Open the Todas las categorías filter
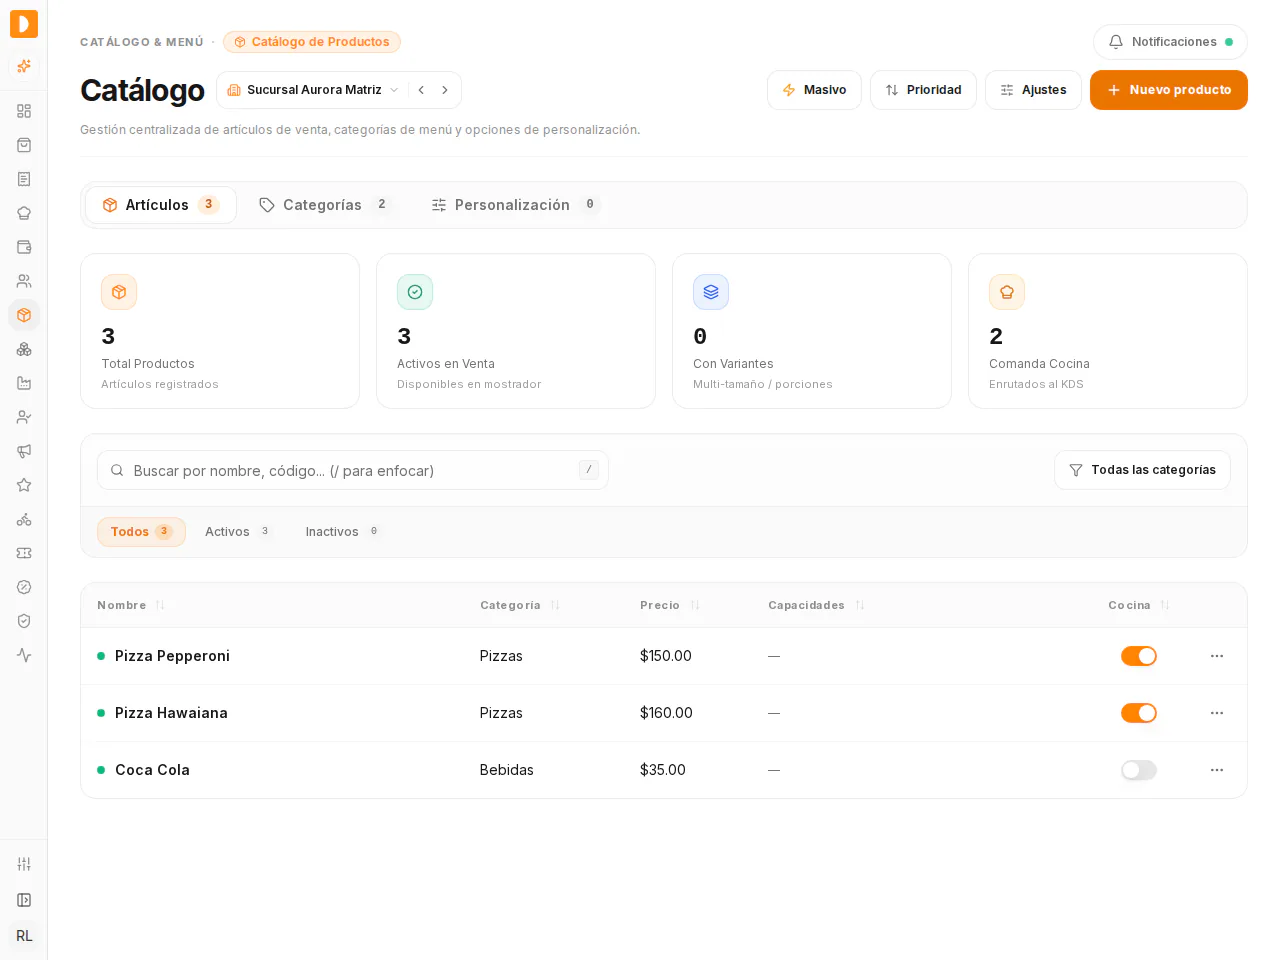The image size is (1280, 960). [1142, 470]
